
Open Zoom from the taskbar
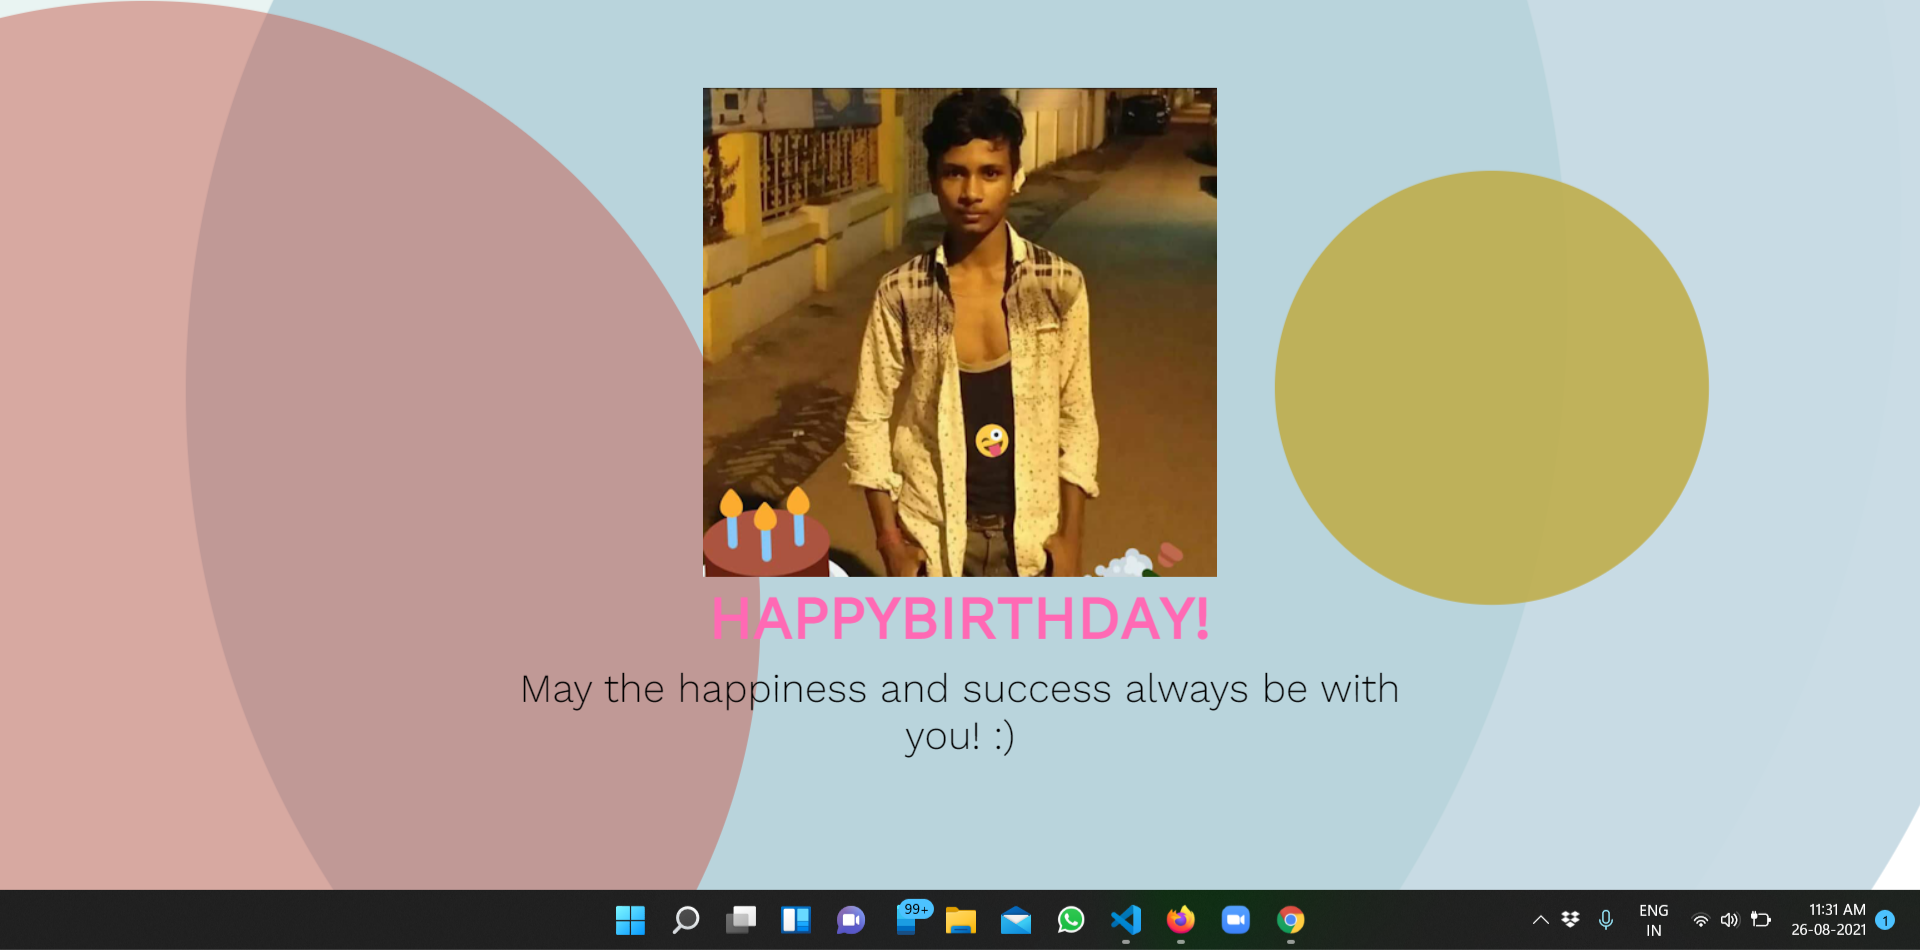pyautogui.click(x=1236, y=920)
